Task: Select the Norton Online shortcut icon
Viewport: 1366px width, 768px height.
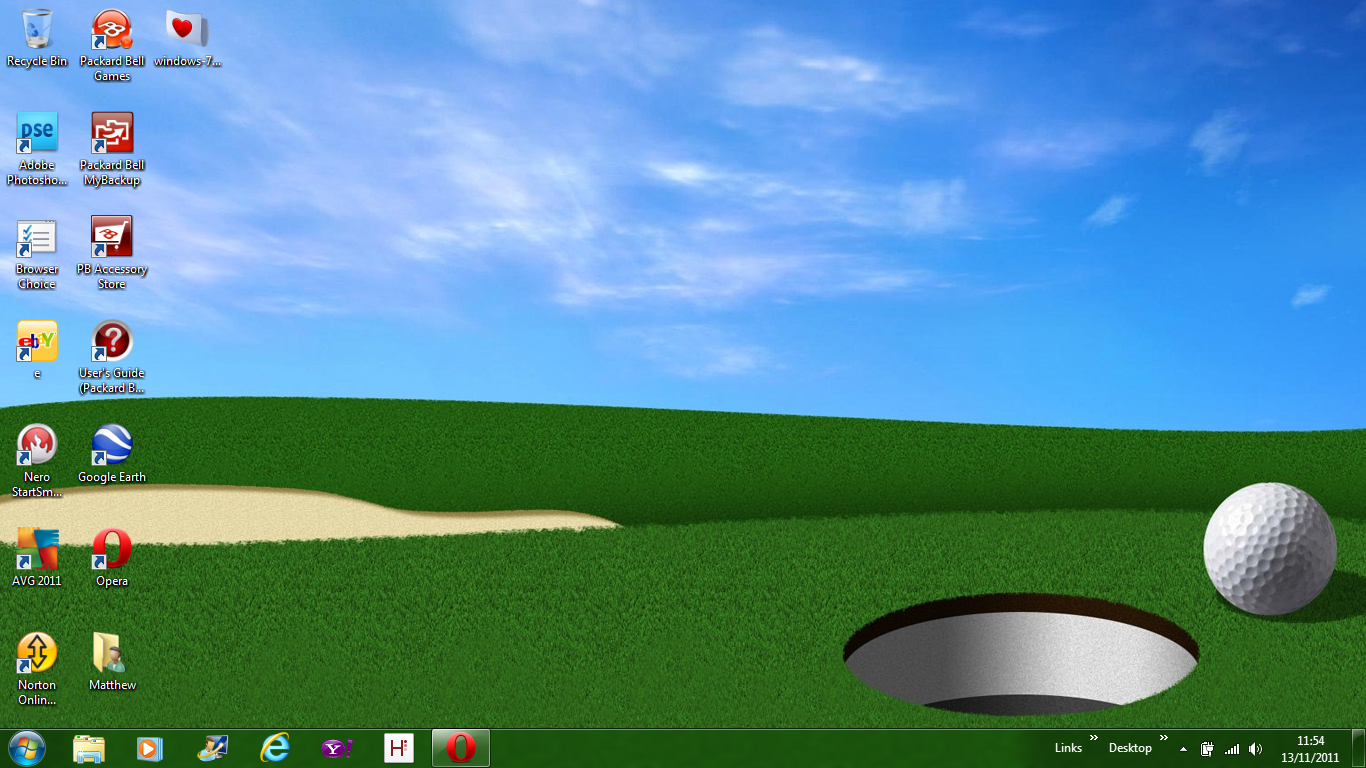Action: [37, 669]
